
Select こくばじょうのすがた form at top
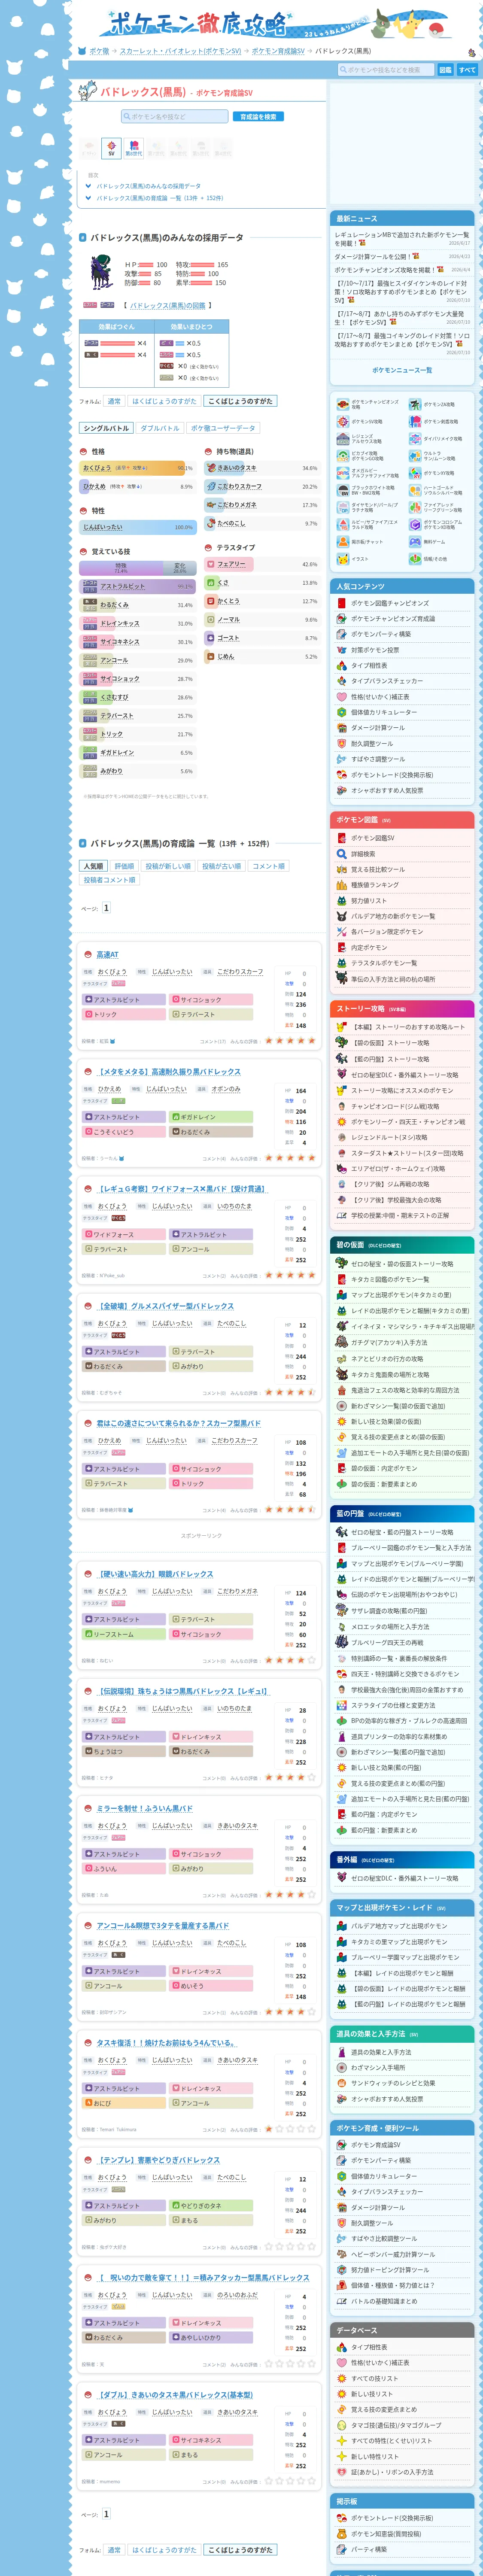240,401
